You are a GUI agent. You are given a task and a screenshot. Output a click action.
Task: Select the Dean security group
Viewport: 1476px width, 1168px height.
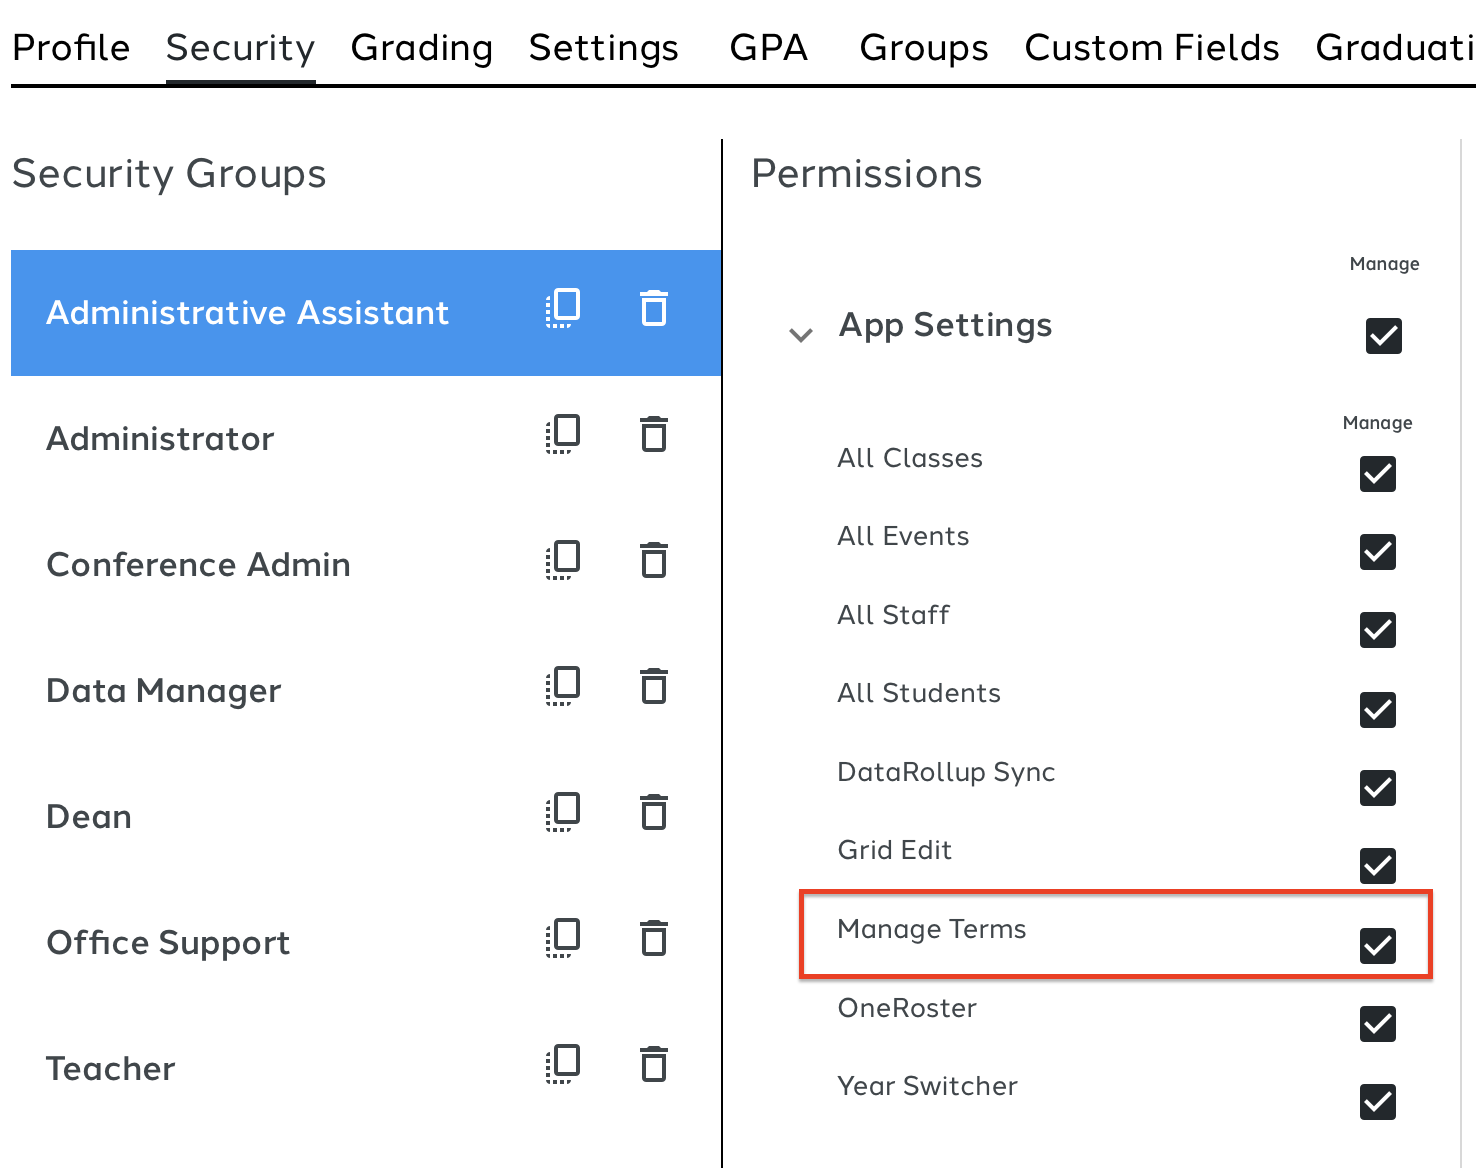point(89,817)
